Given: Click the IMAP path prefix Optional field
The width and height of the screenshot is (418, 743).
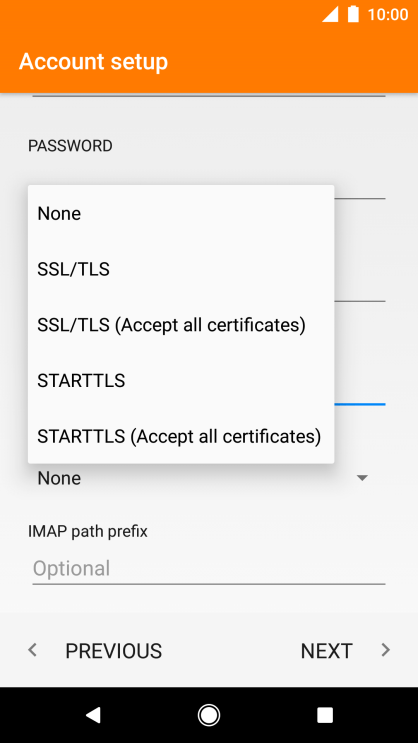Looking at the screenshot, I should click(209, 569).
